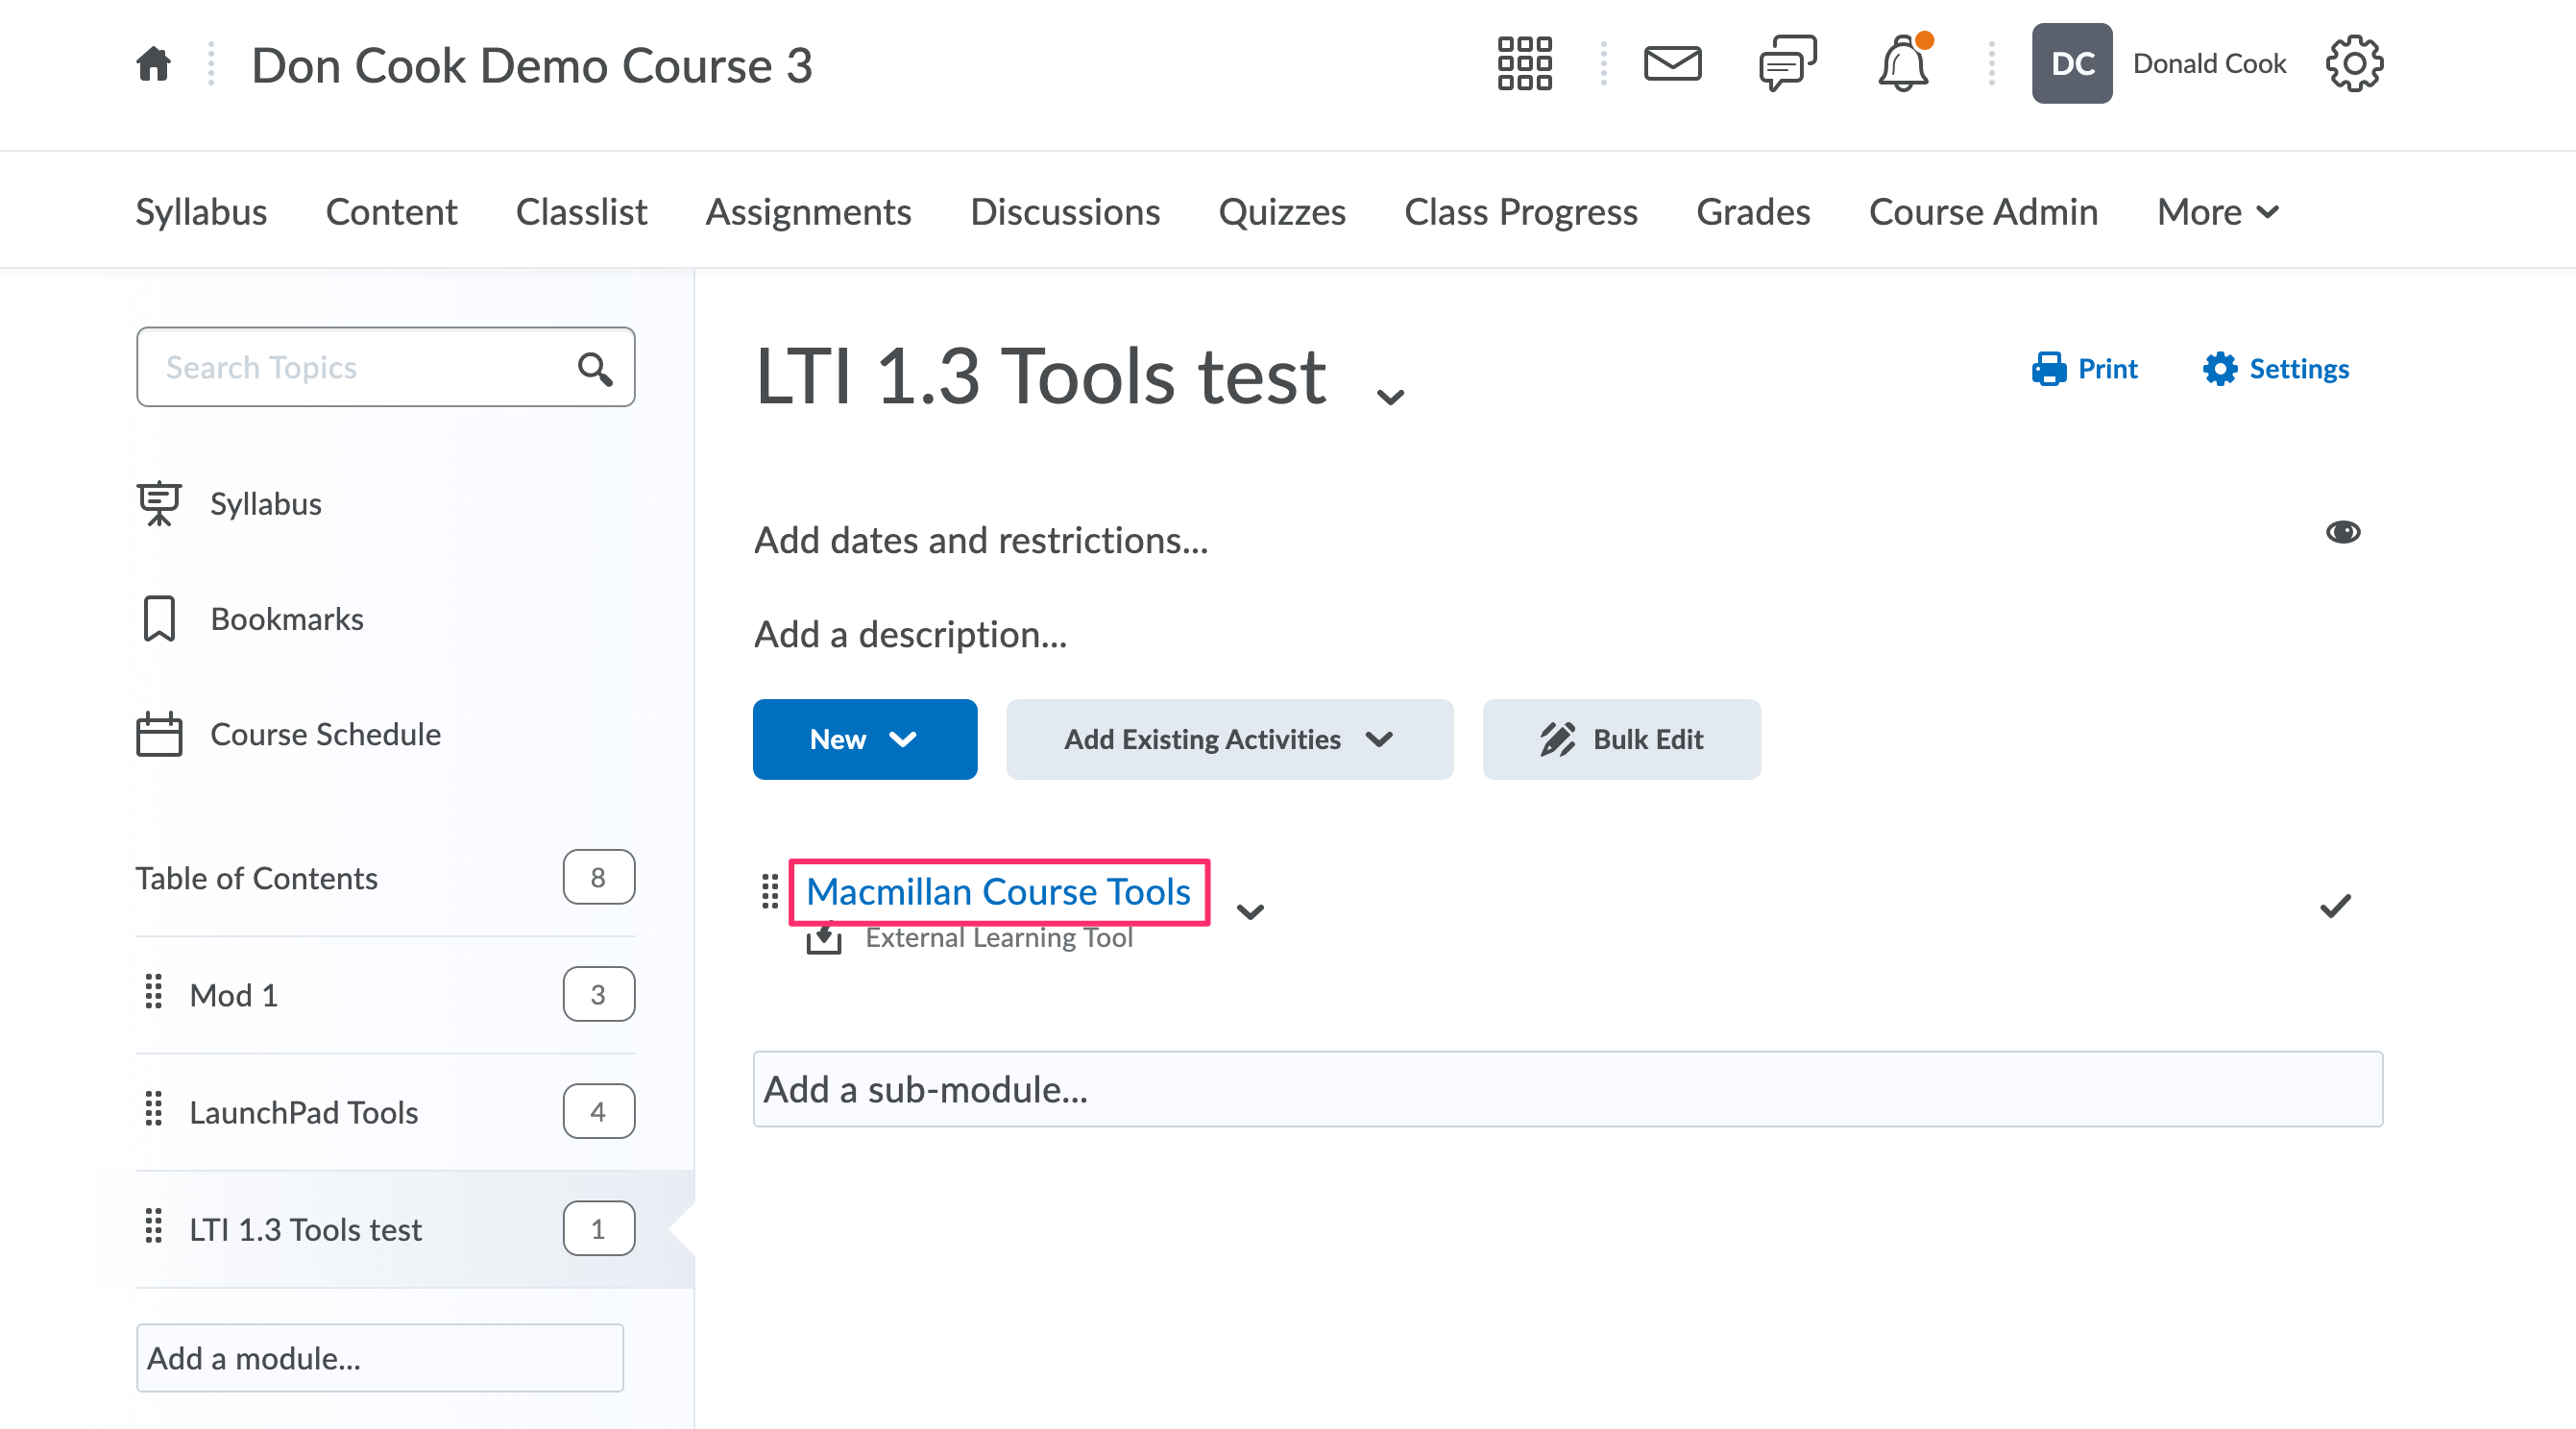
Task: Expand the New button dropdown arrow
Action: 905,739
